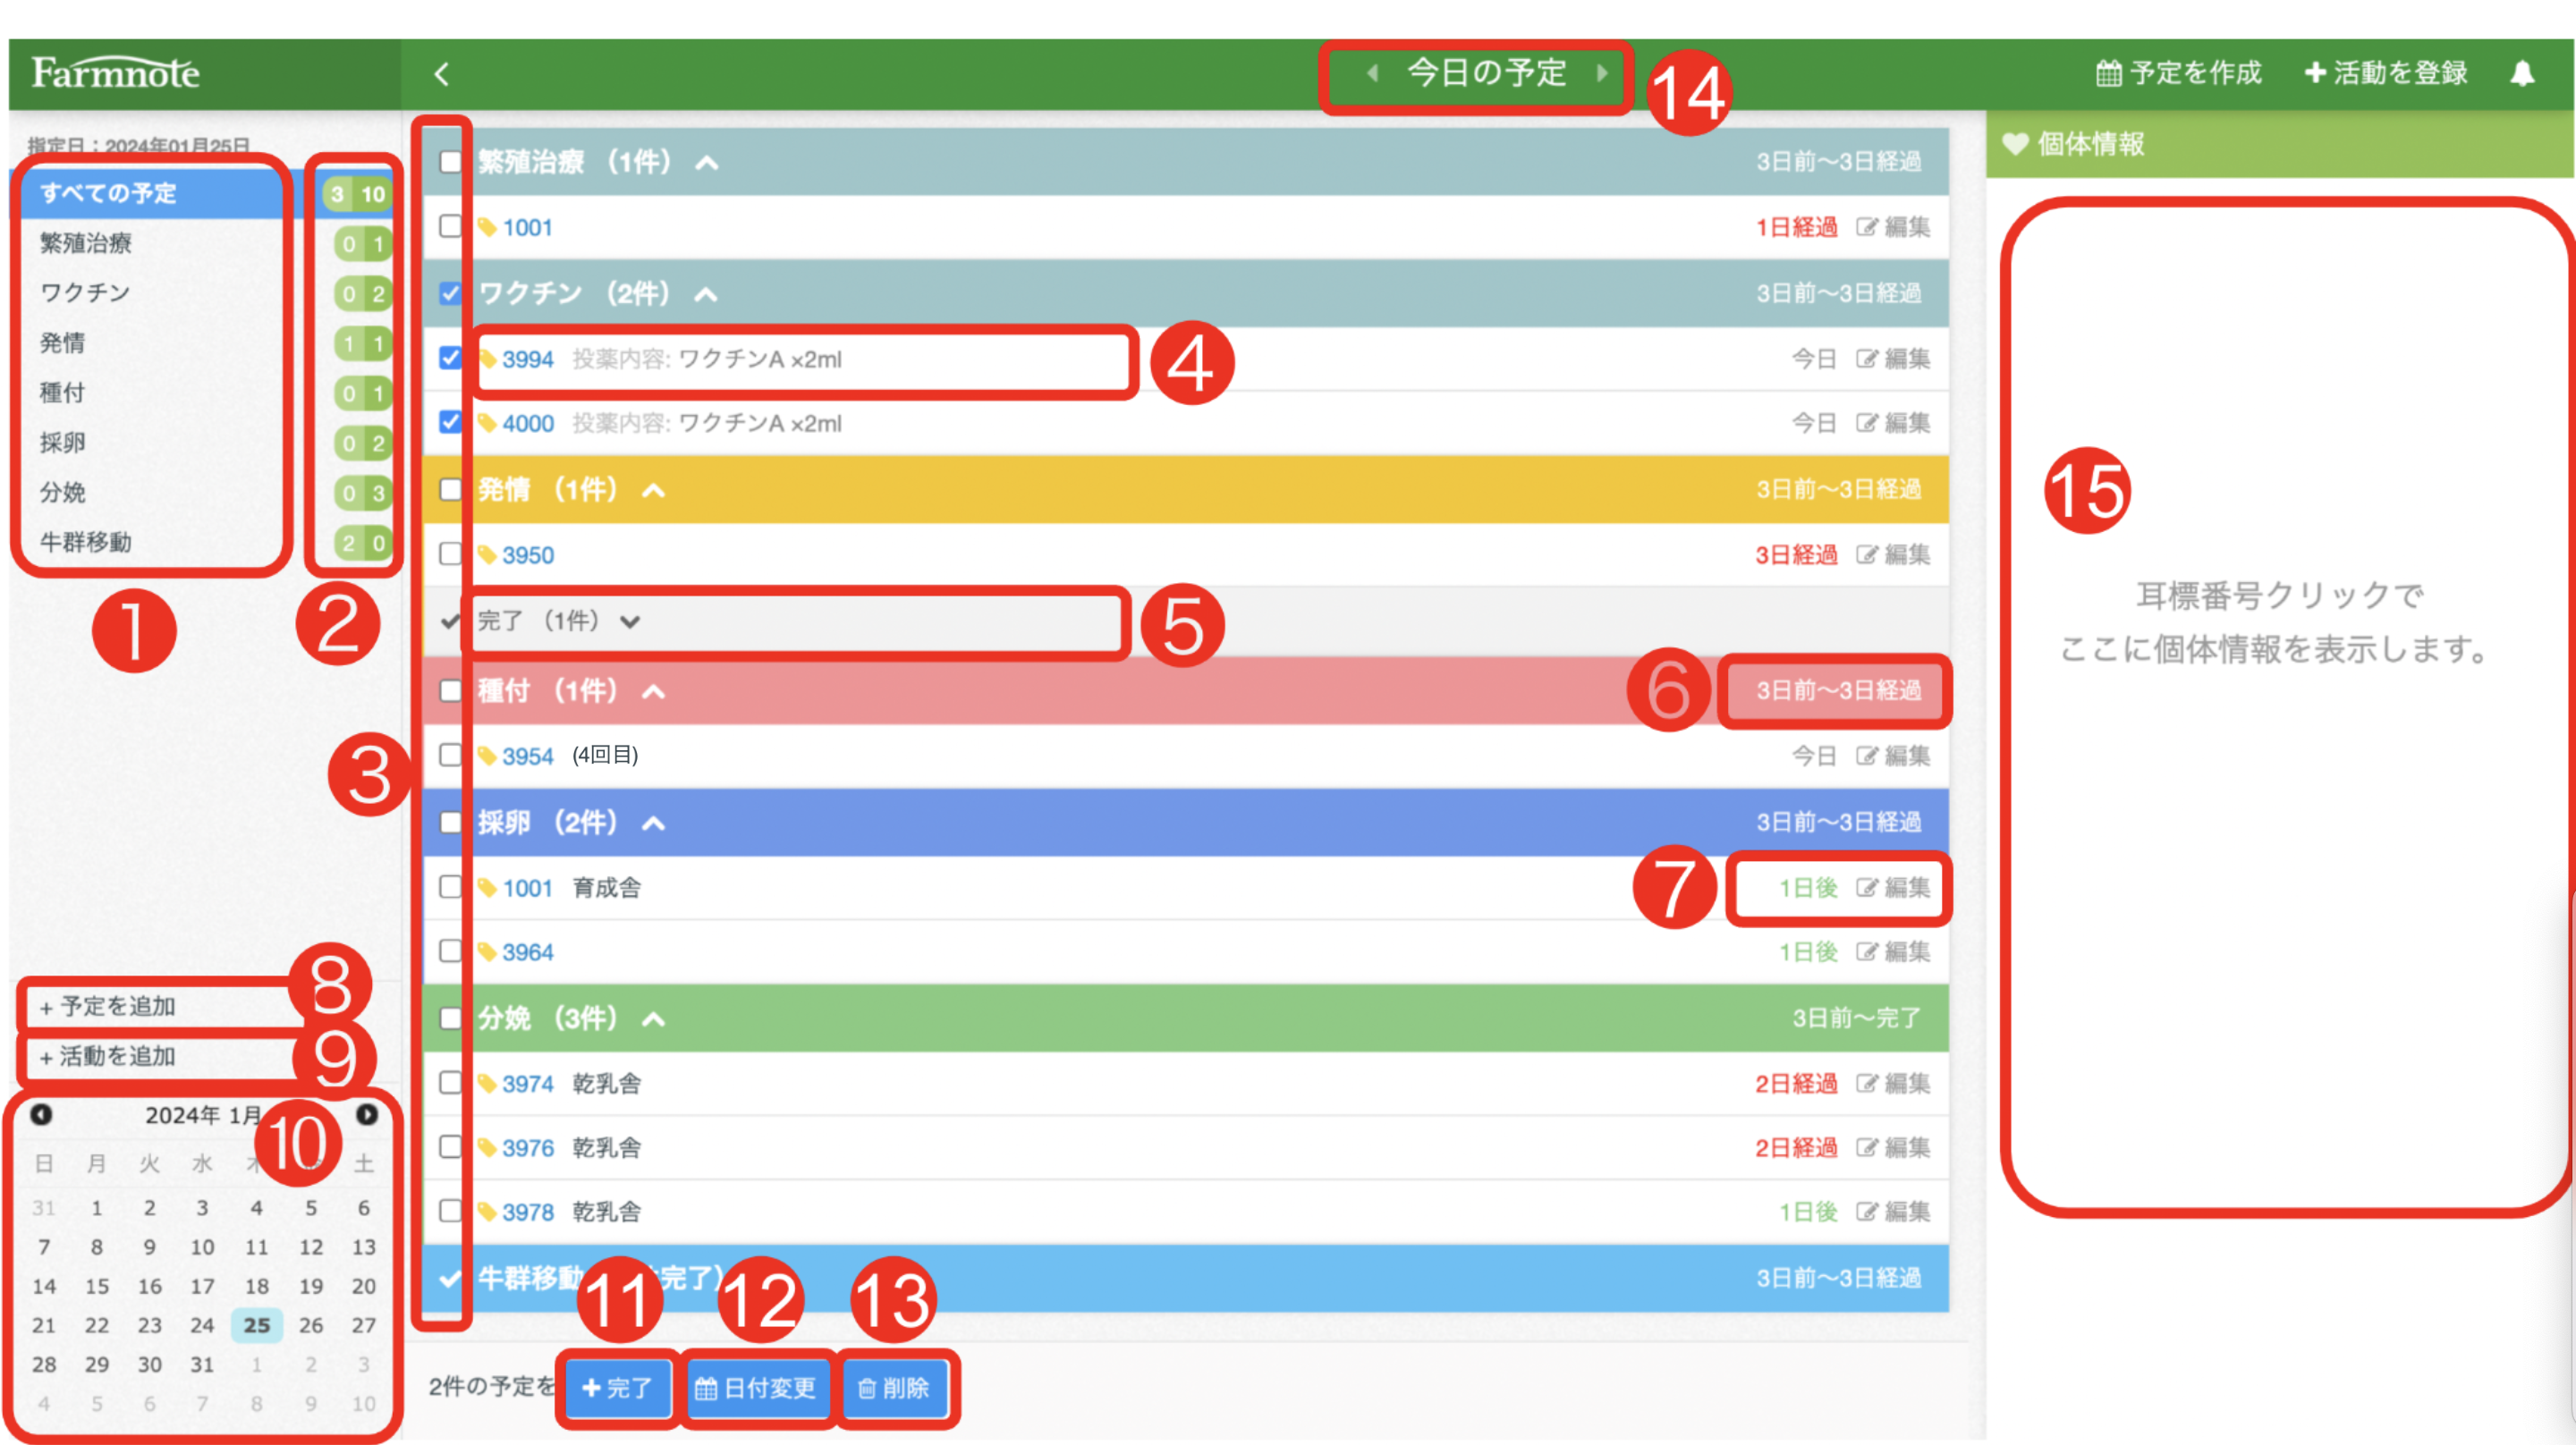Click the back chevron in header
Screen dimensions: 2576x1445
click(x=441, y=73)
